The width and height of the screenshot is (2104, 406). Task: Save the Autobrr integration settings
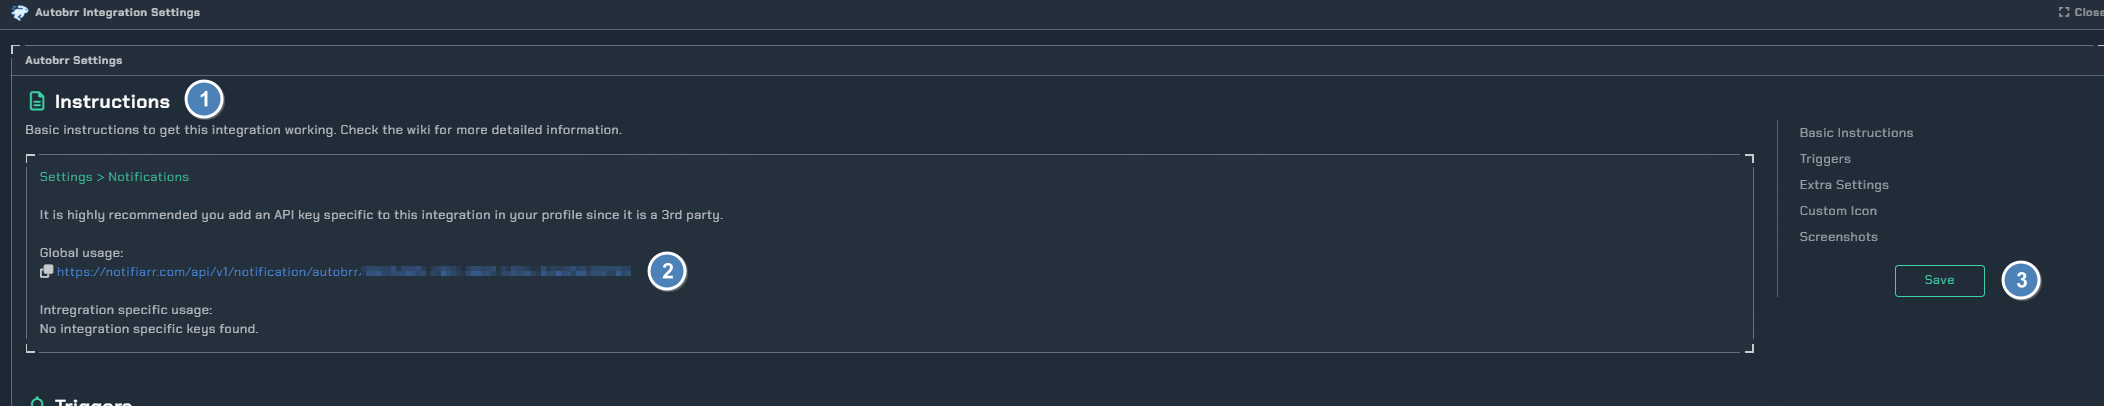click(1939, 280)
